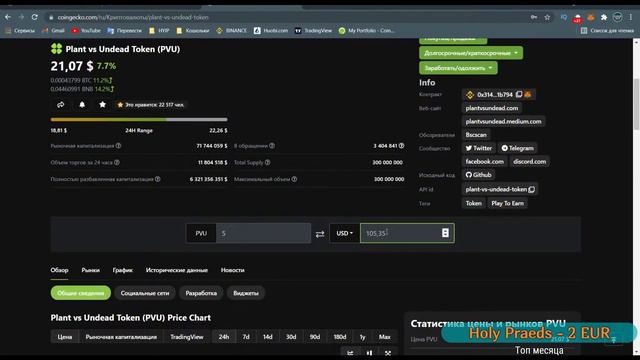Set chart range to 30d

tap(291, 337)
